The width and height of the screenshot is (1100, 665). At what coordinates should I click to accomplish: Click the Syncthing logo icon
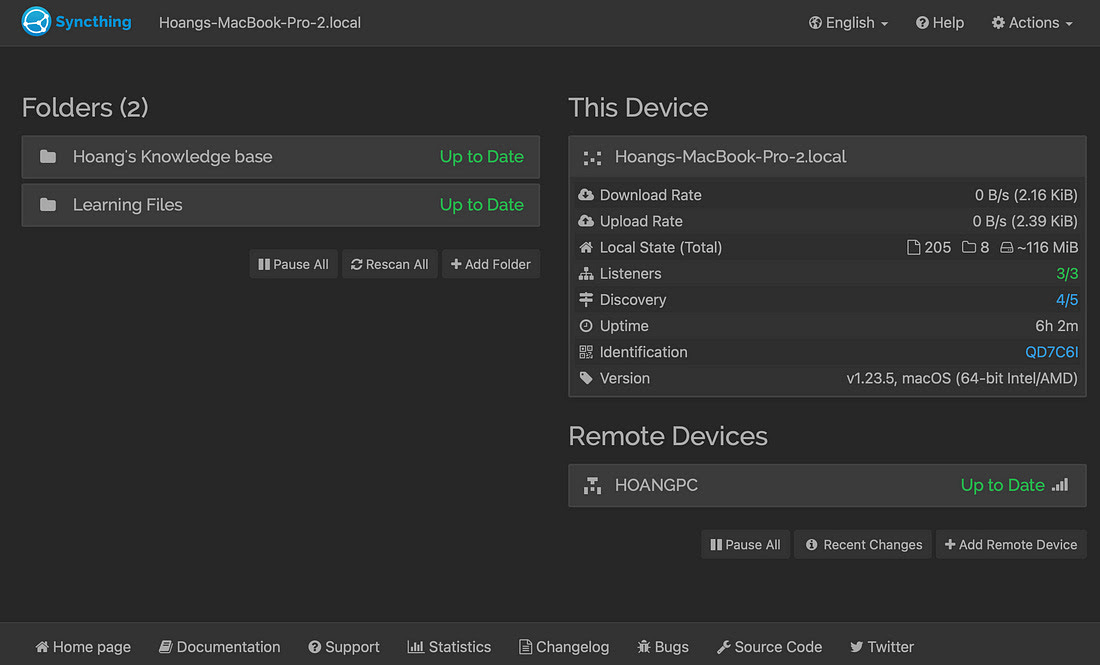pyautogui.click(x=36, y=21)
